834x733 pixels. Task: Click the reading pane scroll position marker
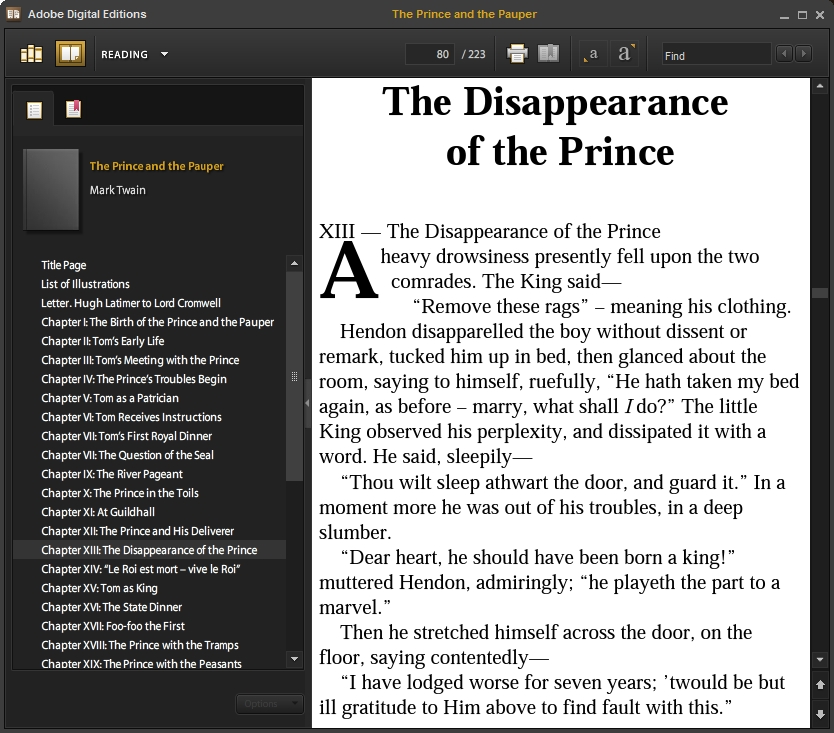(x=820, y=293)
